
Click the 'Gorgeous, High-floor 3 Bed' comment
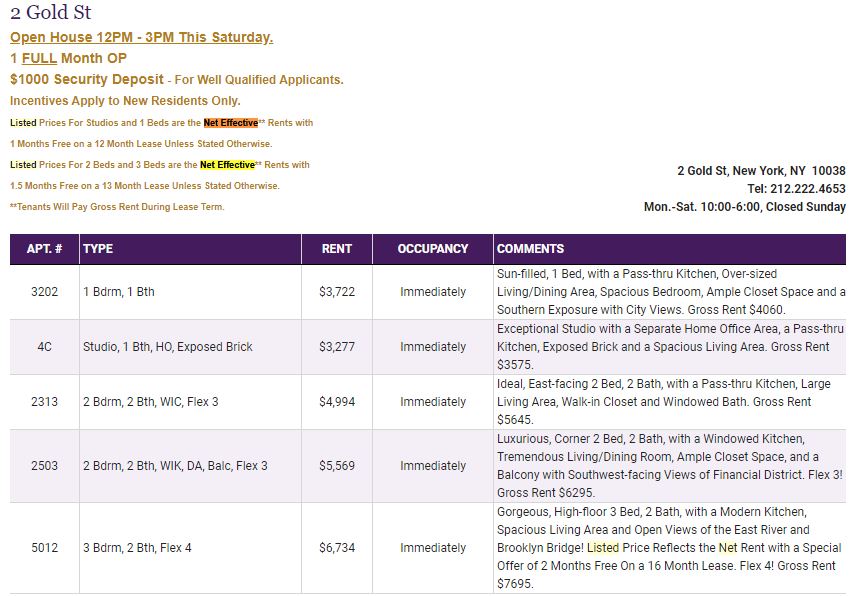coord(669,548)
